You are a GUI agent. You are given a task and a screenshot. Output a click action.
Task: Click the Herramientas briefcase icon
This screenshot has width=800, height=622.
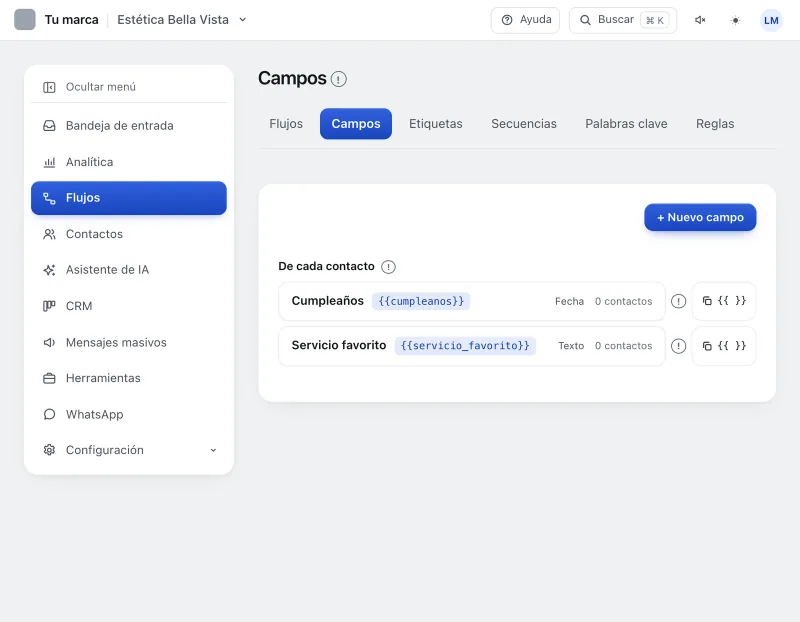[49, 378]
